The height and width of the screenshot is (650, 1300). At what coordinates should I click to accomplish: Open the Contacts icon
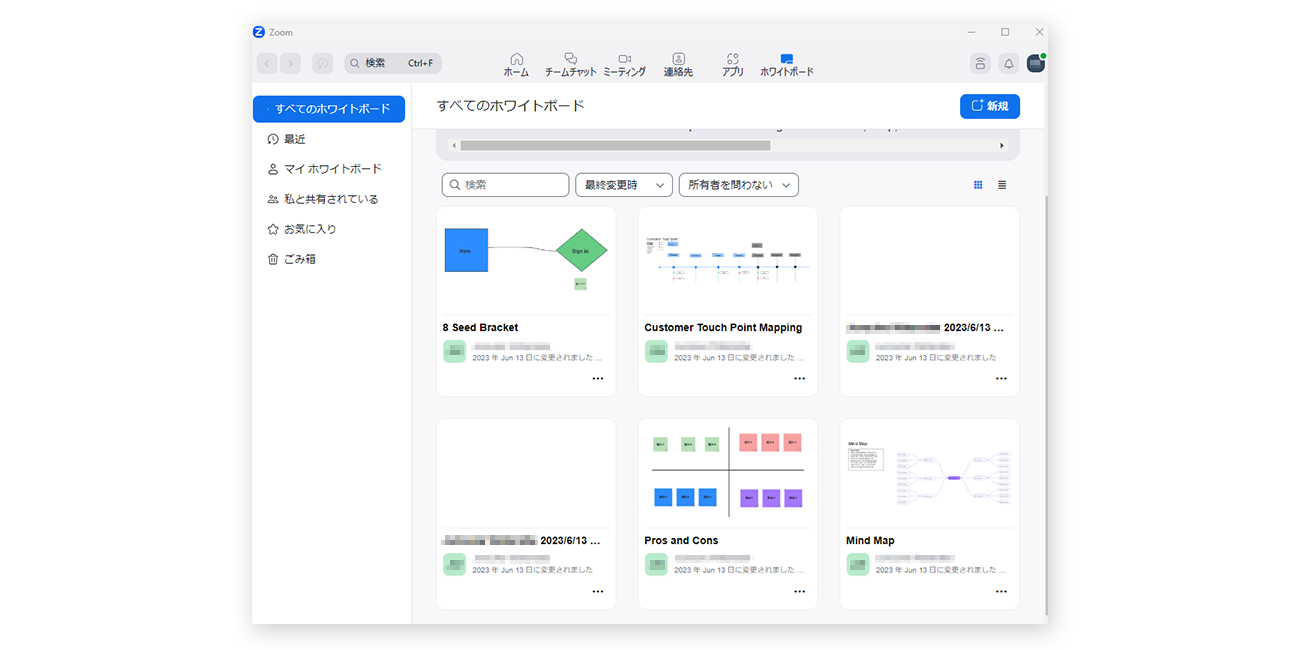(x=678, y=60)
